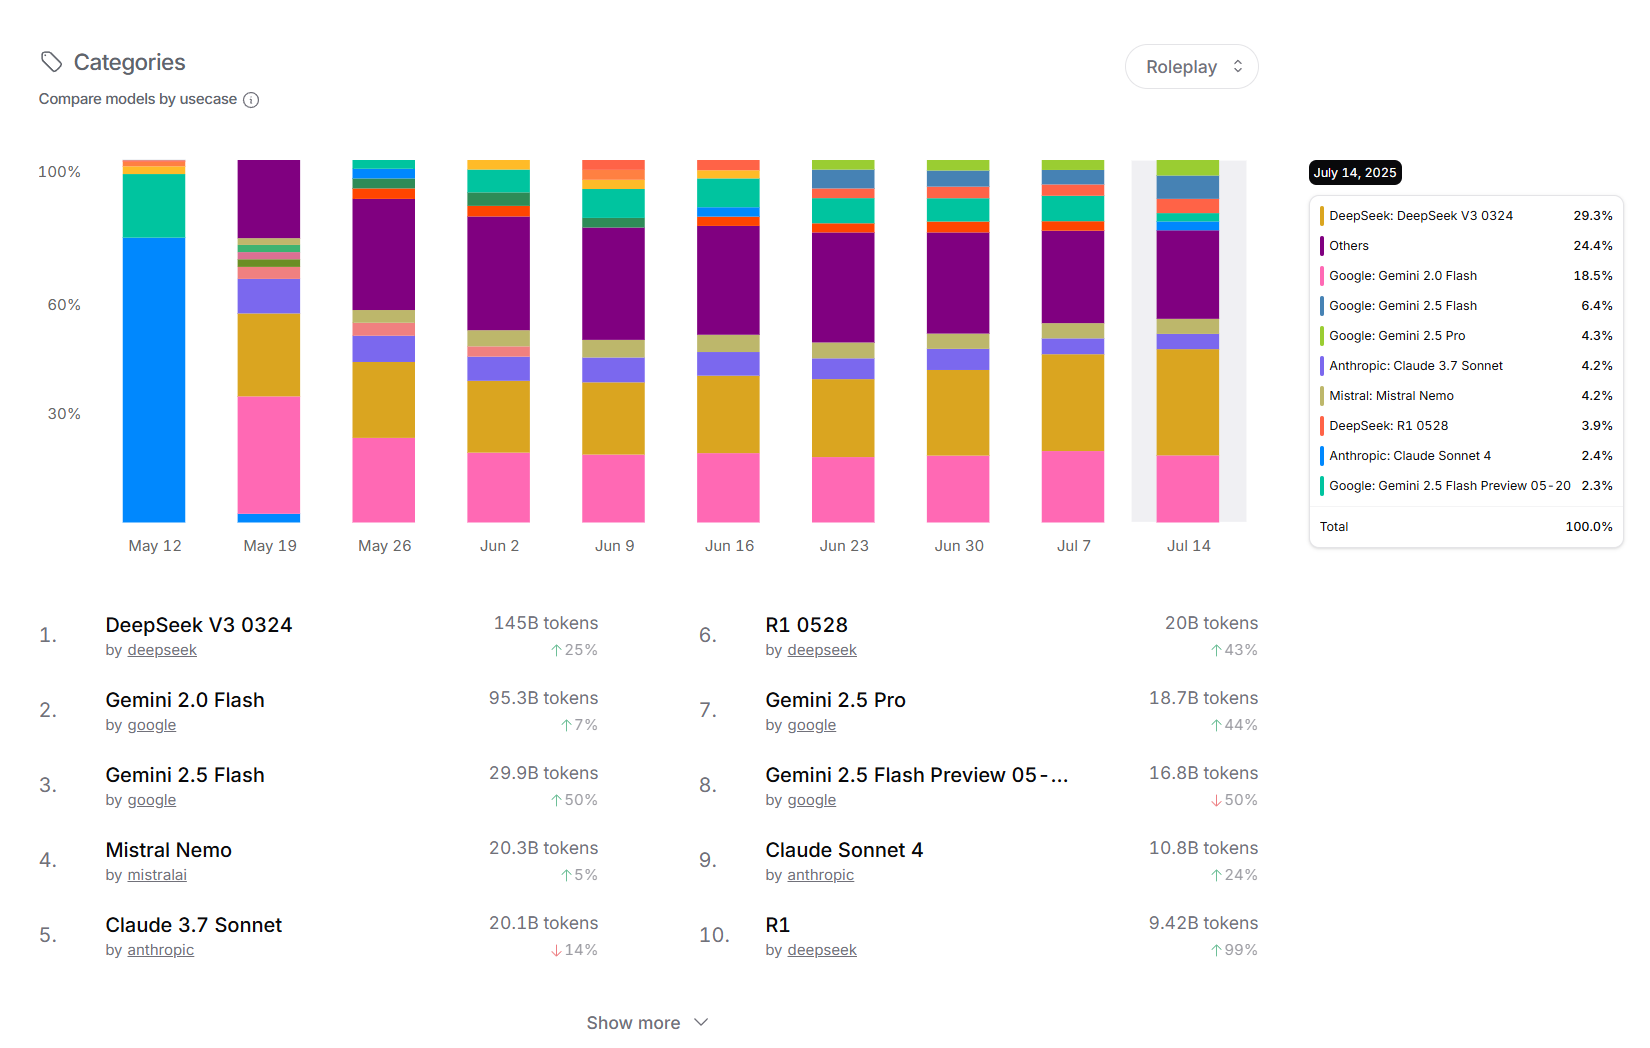Open the Roleplay category dropdown
The width and height of the screenshot is (1650, 1048).
[x=1191, y=67]
